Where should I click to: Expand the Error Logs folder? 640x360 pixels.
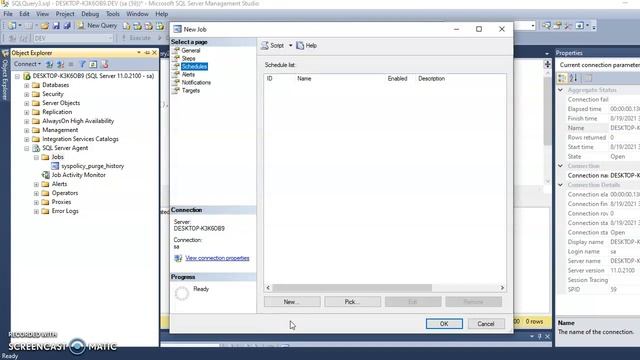pyautogui.click(x=36, y=211)
